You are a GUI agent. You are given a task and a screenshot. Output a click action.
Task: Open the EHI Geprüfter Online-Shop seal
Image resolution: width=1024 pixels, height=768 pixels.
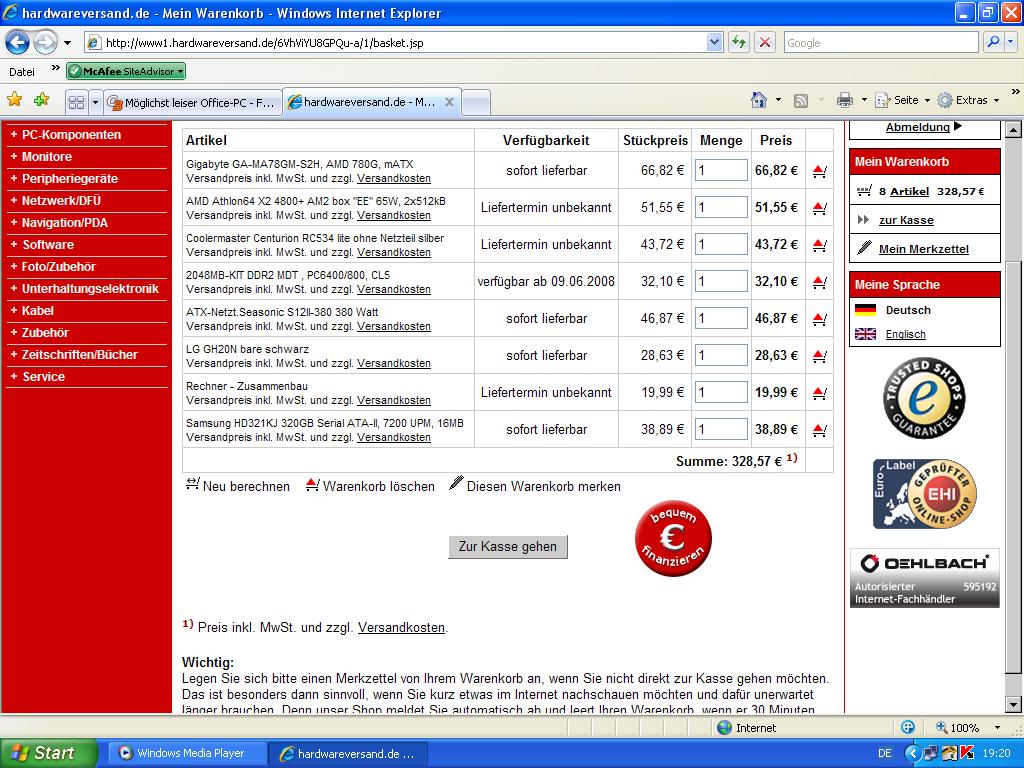click(924, 494)
